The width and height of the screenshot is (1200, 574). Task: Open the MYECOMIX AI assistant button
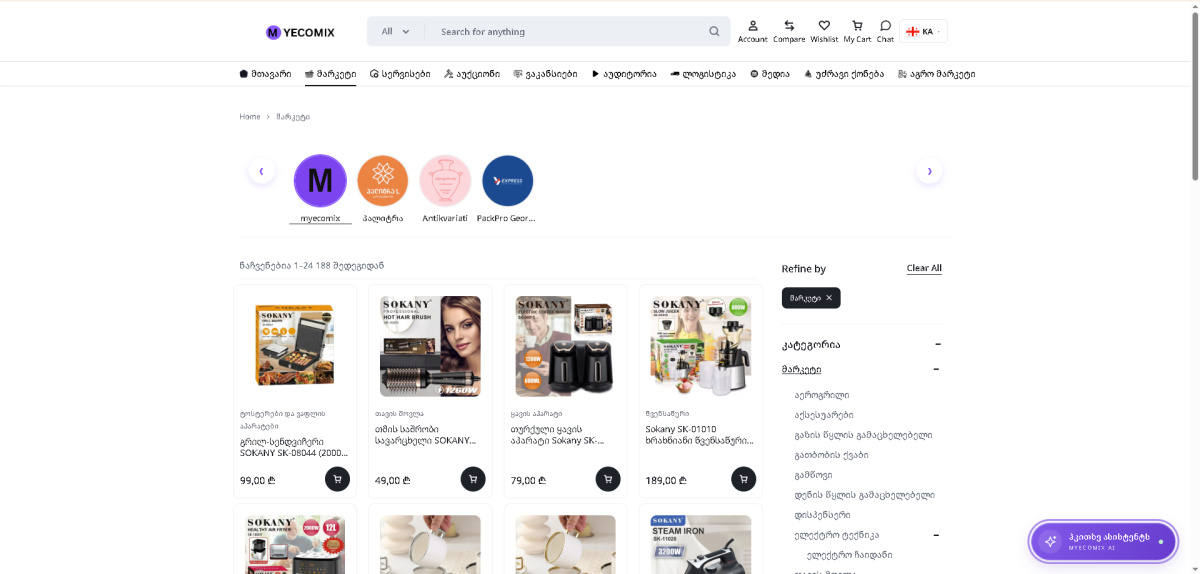point(1103,541)
